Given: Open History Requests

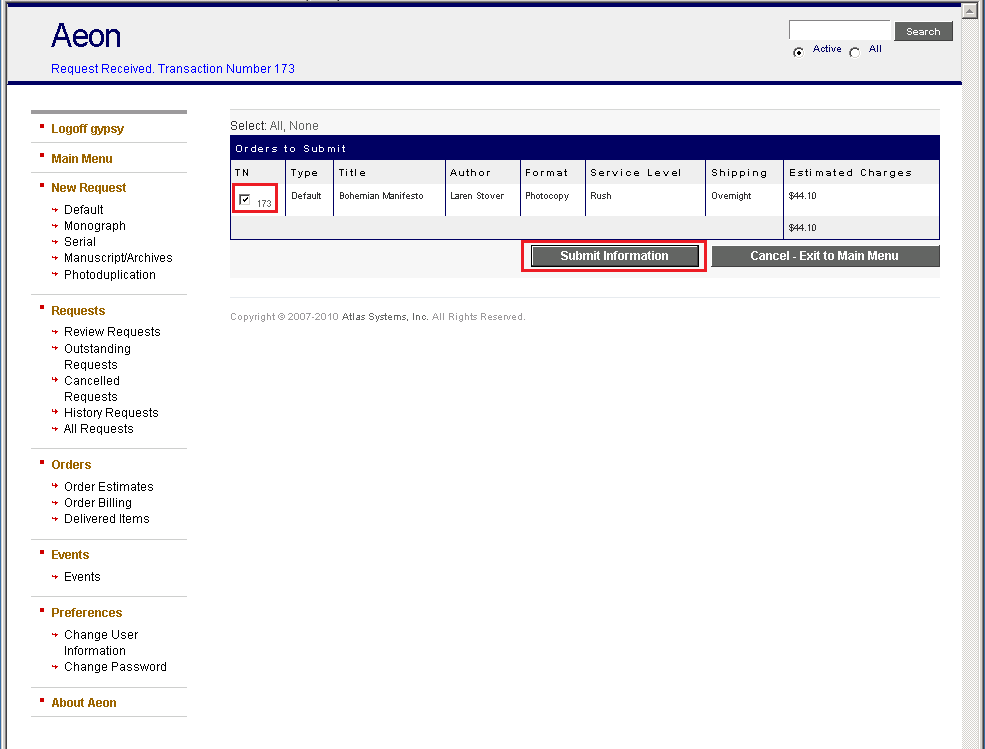Looking at the screenshot, I should (x=110, y=412).
